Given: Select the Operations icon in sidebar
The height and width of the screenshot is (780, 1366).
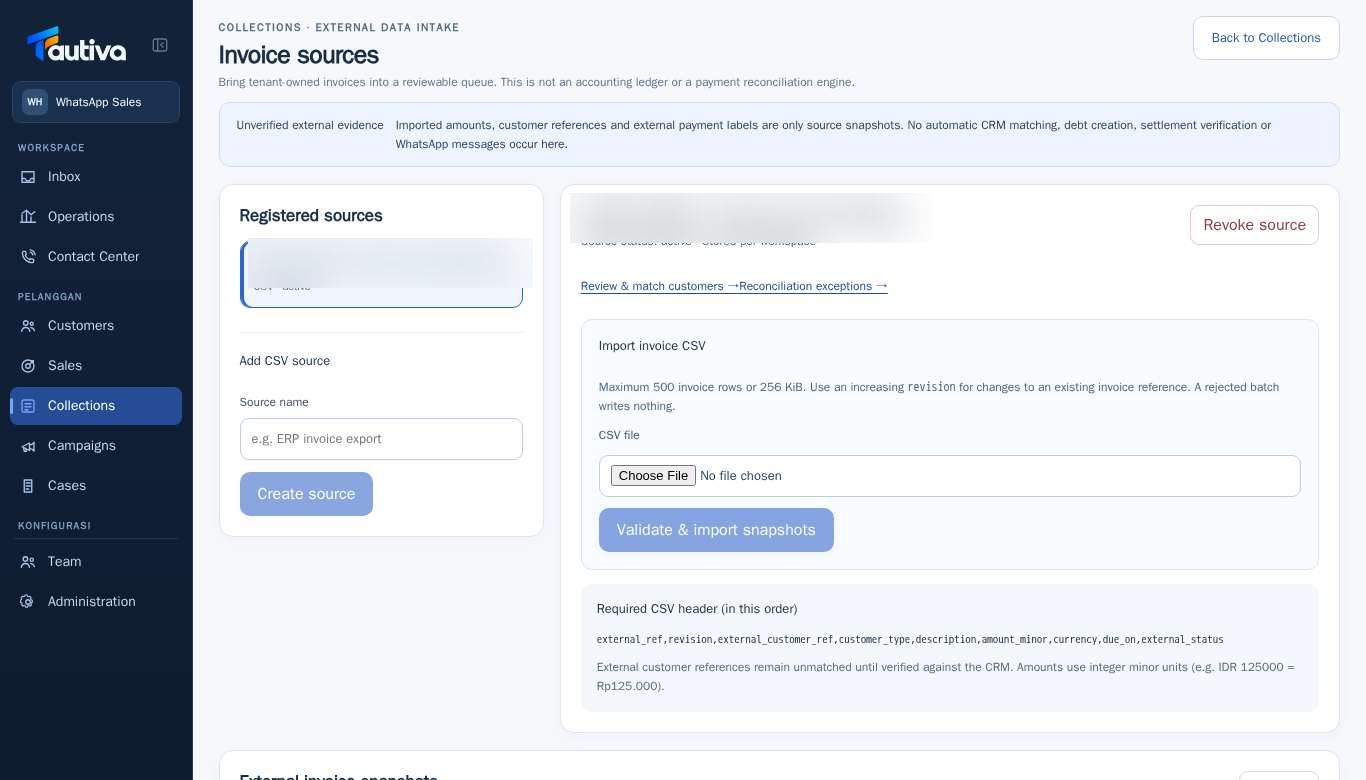Looking at the screenshot, I should tap(28, 217).
